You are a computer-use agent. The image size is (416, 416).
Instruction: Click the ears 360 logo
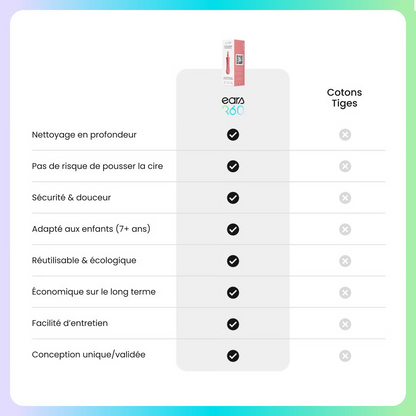(x=233, y=106)
